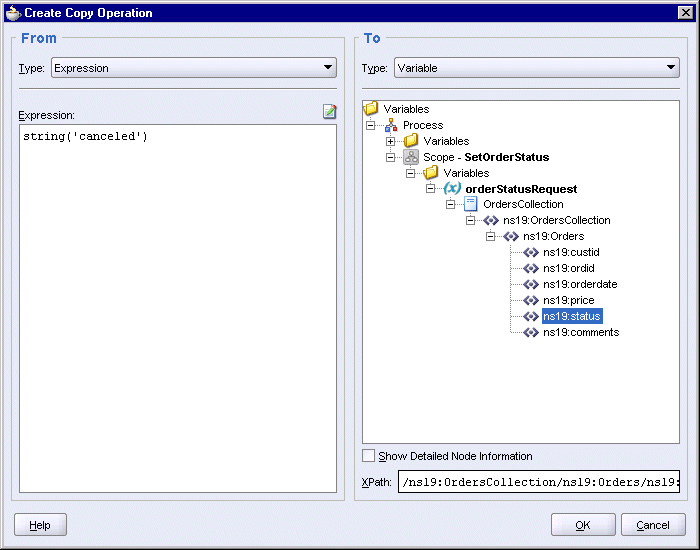Select the ns19:ordid tree item
Screen dimensions: 700x550
coord(569,268)
